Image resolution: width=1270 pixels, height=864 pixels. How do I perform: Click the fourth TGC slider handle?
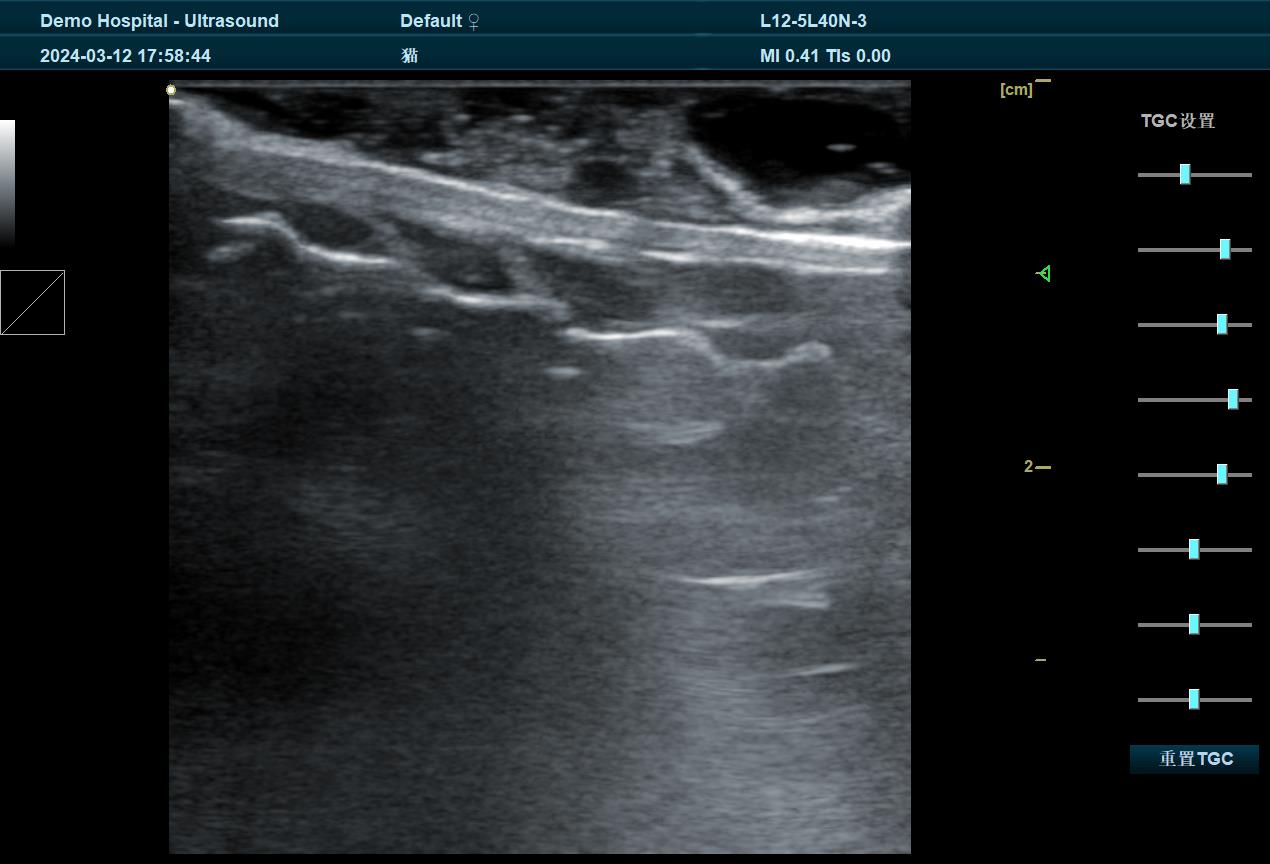1233,399
